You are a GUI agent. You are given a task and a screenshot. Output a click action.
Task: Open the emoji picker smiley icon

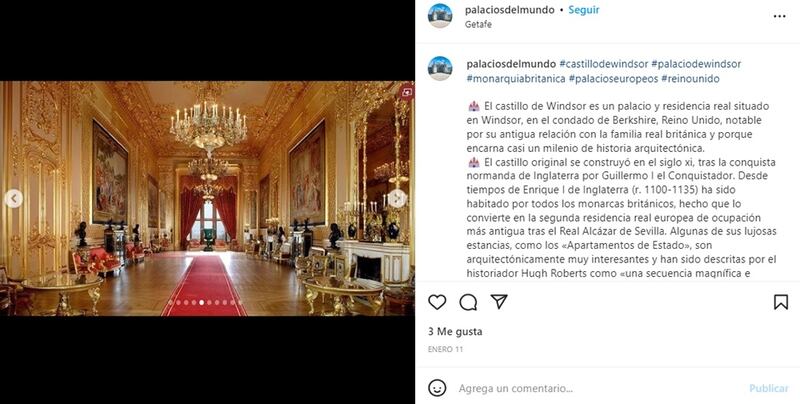point(437,388)
